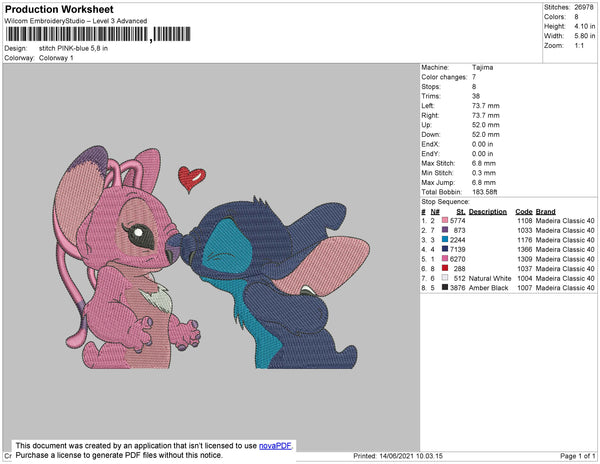600x464 pixels.
Task: Select the teal 2244 color swatch
Action: [x=445, y=239]
